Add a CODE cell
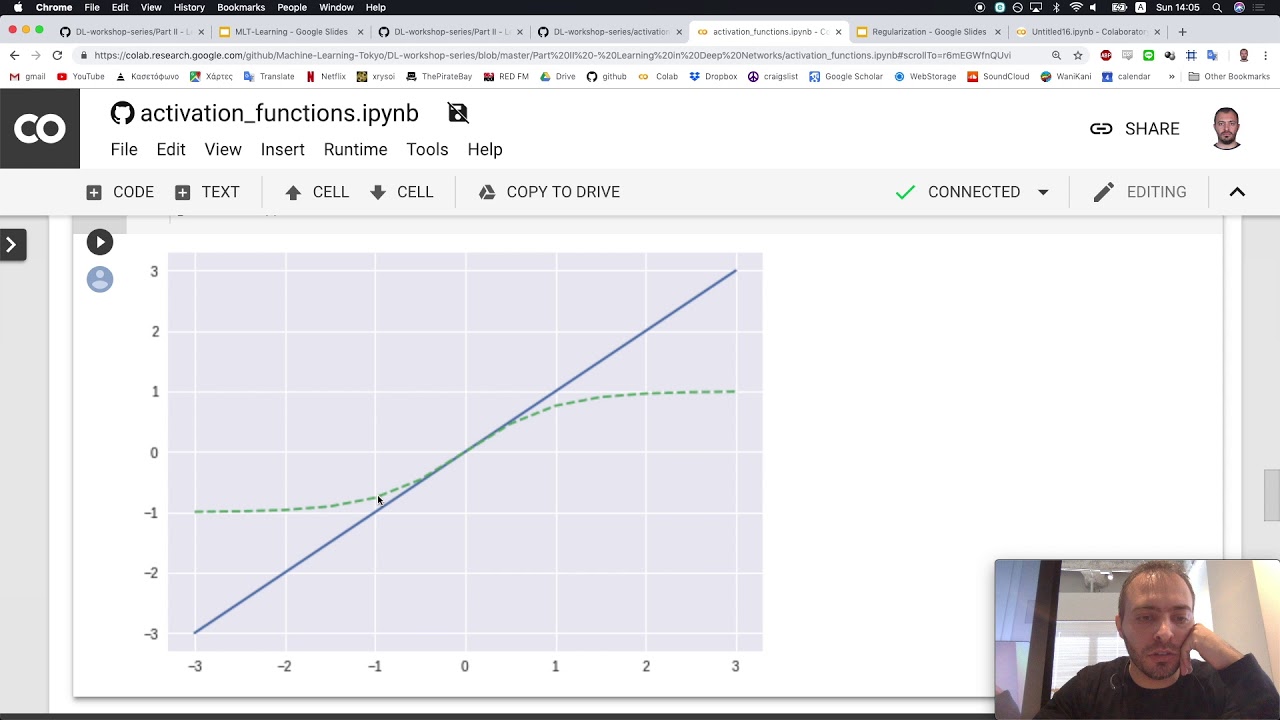 120,192
